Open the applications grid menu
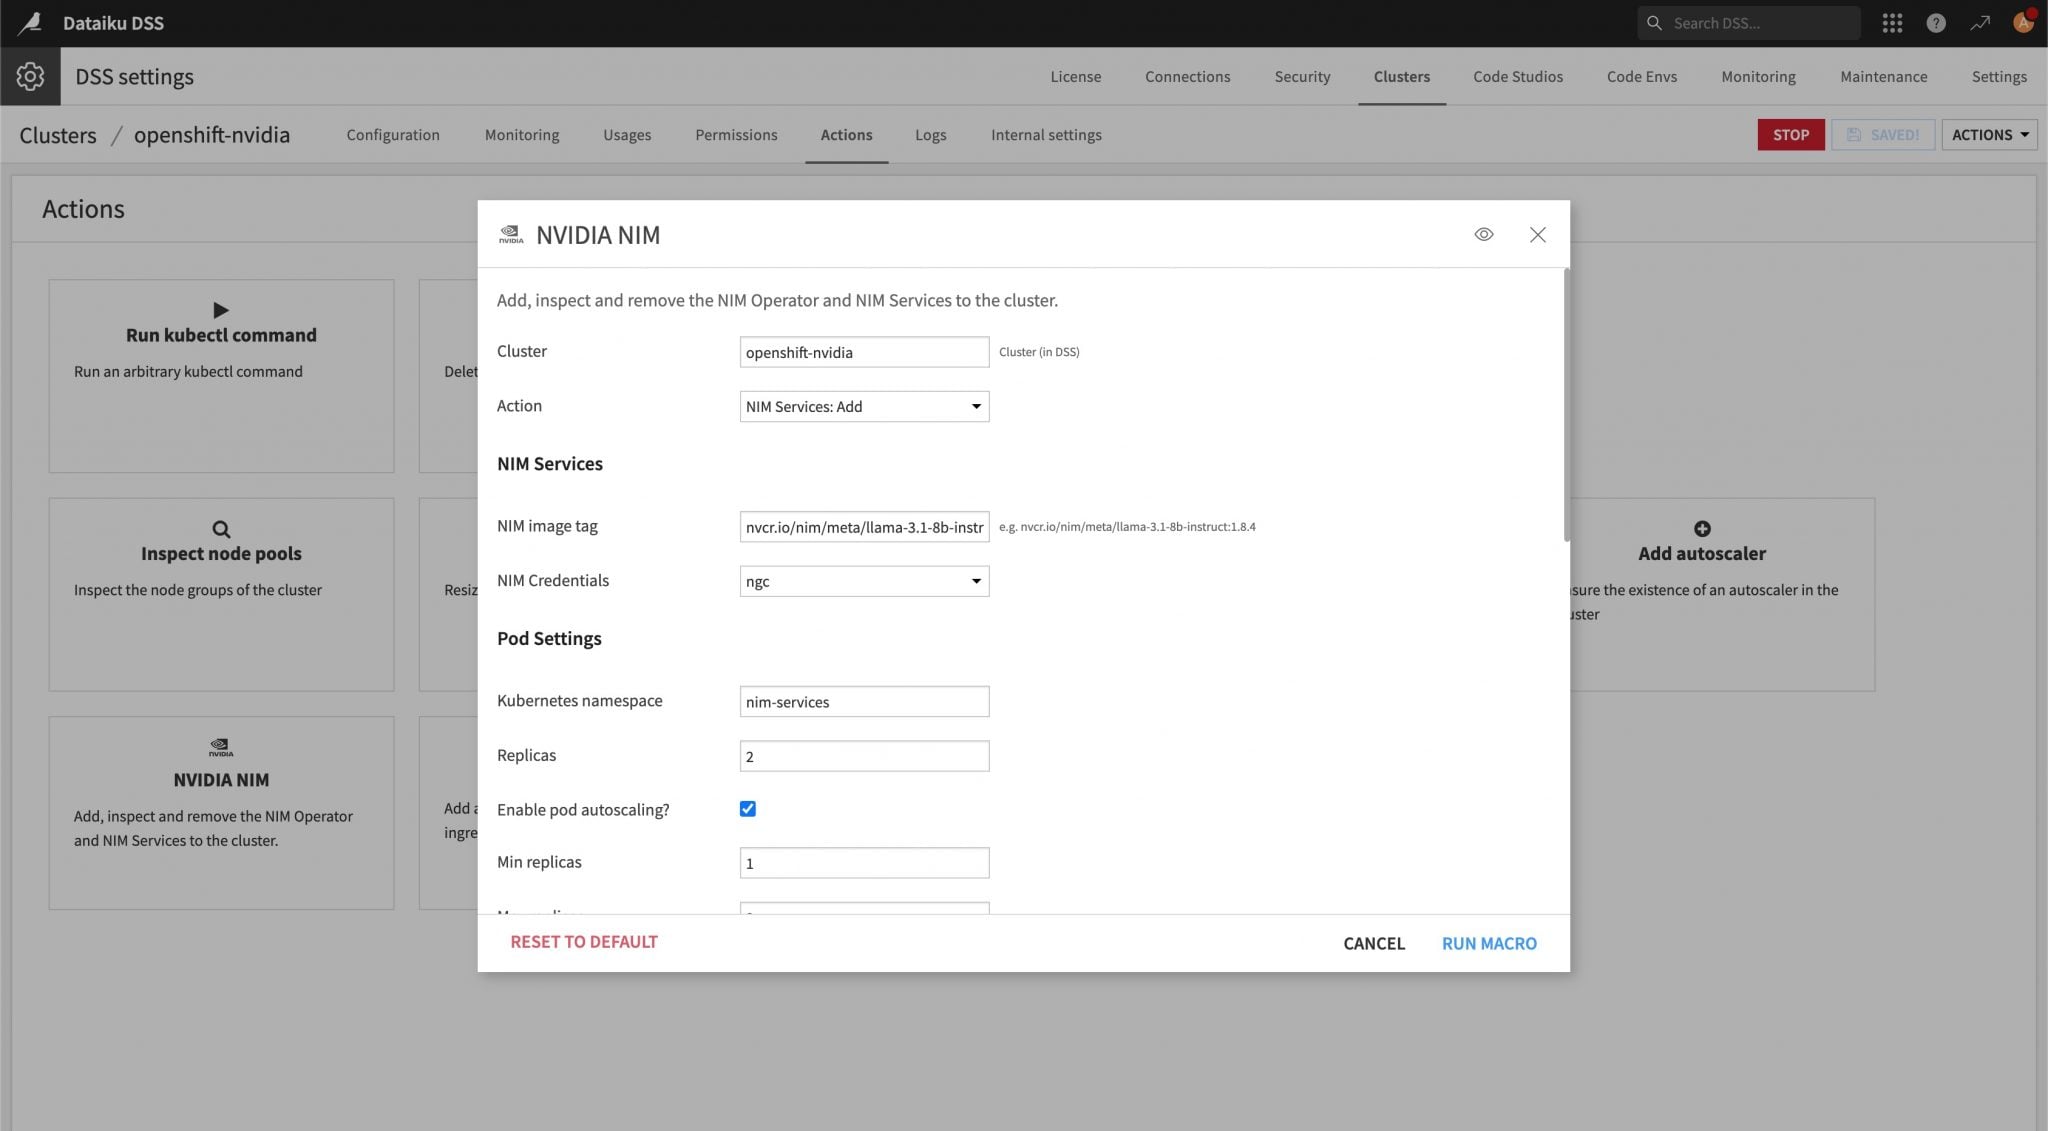The image size is (2048, 1131). (1891, 23)
